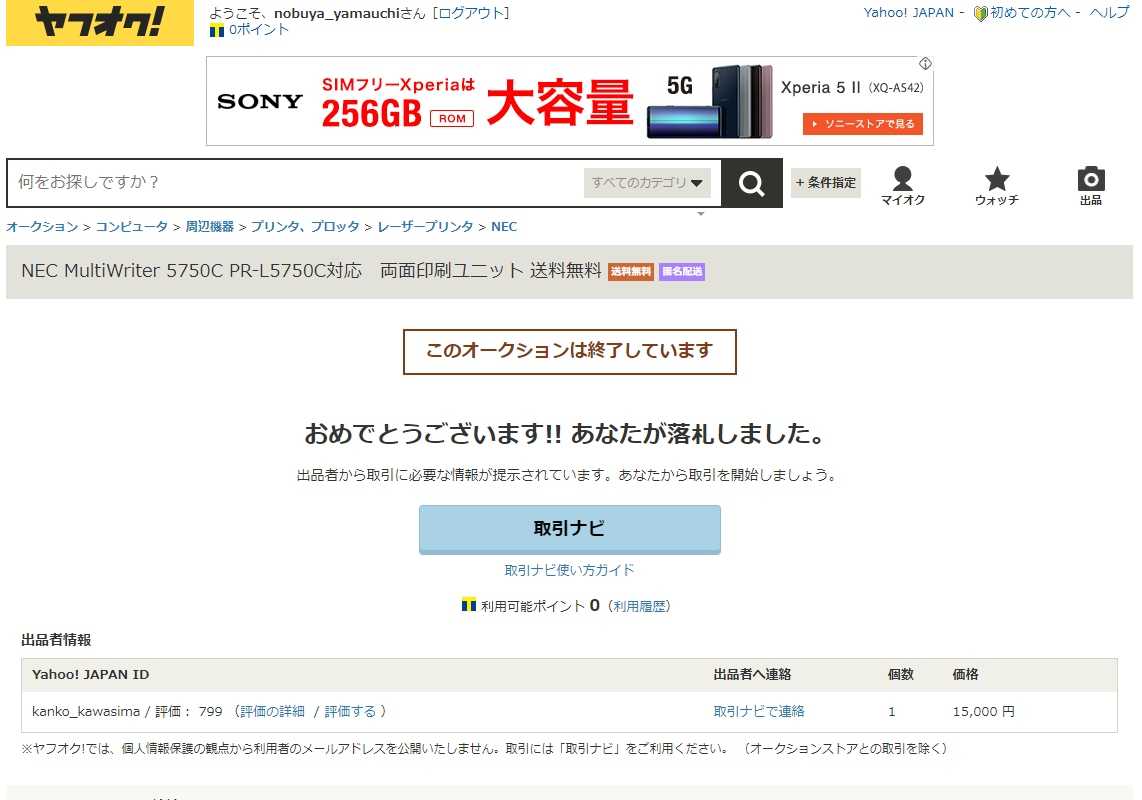Click the ログアウト link
Viewport: 1142px width, 800px height.
[x=471, y=13]
